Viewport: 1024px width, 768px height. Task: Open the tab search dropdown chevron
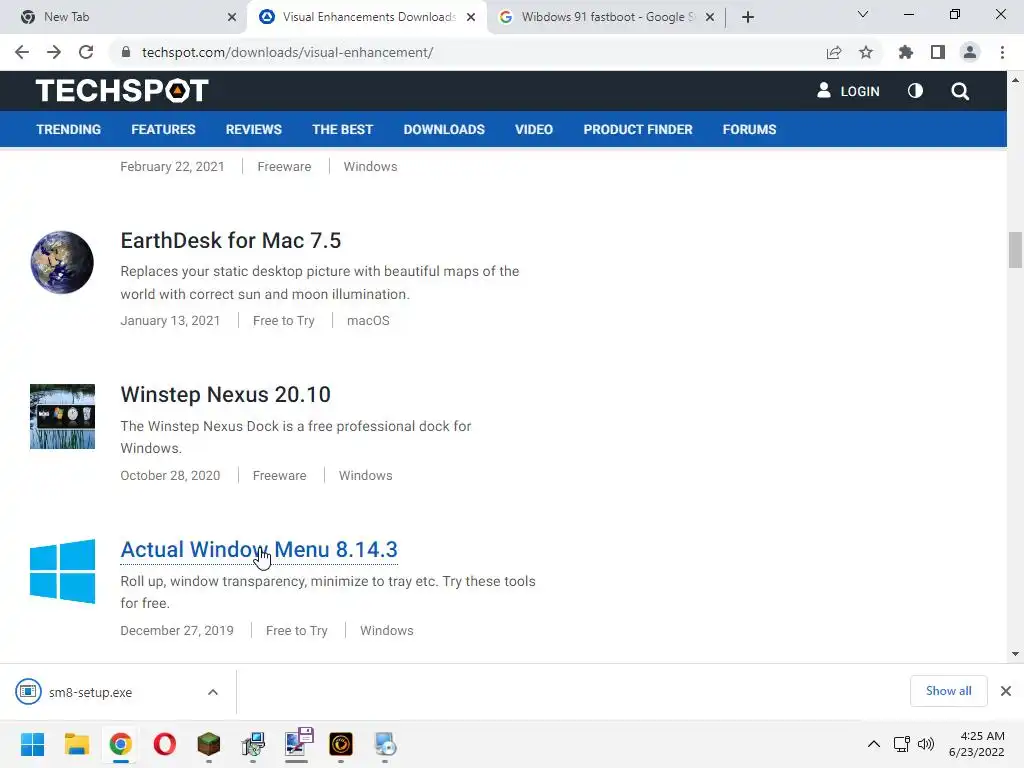click(x=863, y=14)
